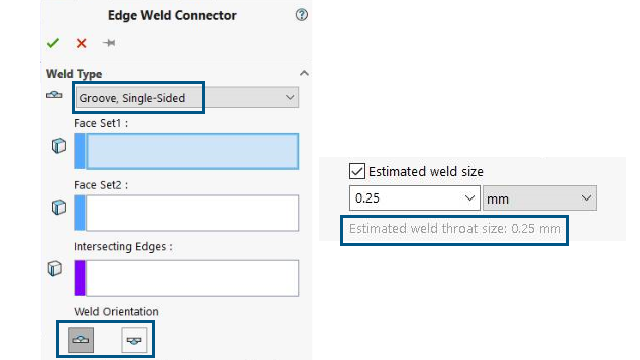Pin the Edge Weld Connector panel

click(x=109, y=43)
